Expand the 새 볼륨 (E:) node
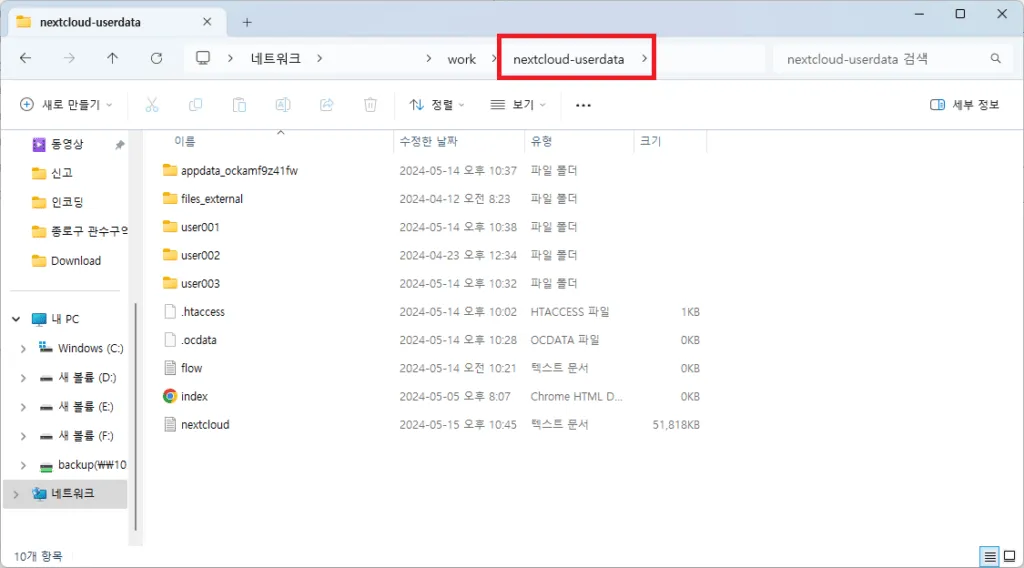 click(23, 407)
